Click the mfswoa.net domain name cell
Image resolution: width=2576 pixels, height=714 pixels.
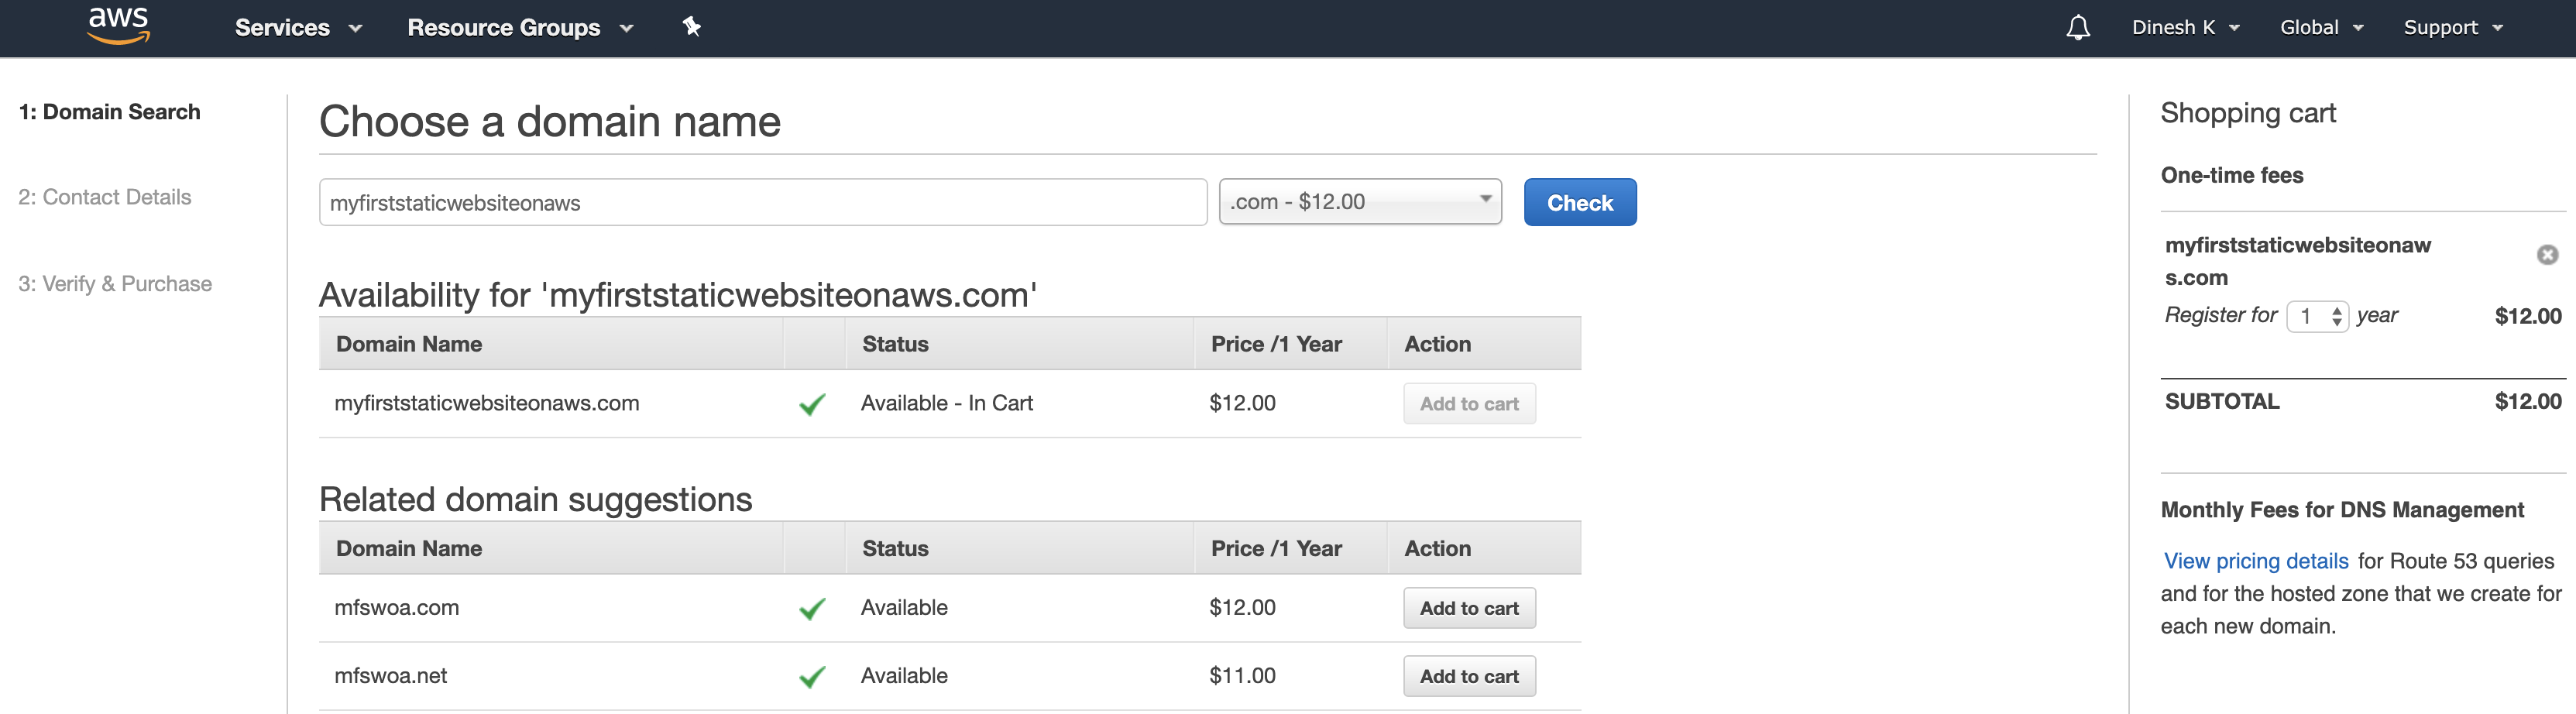390,676
